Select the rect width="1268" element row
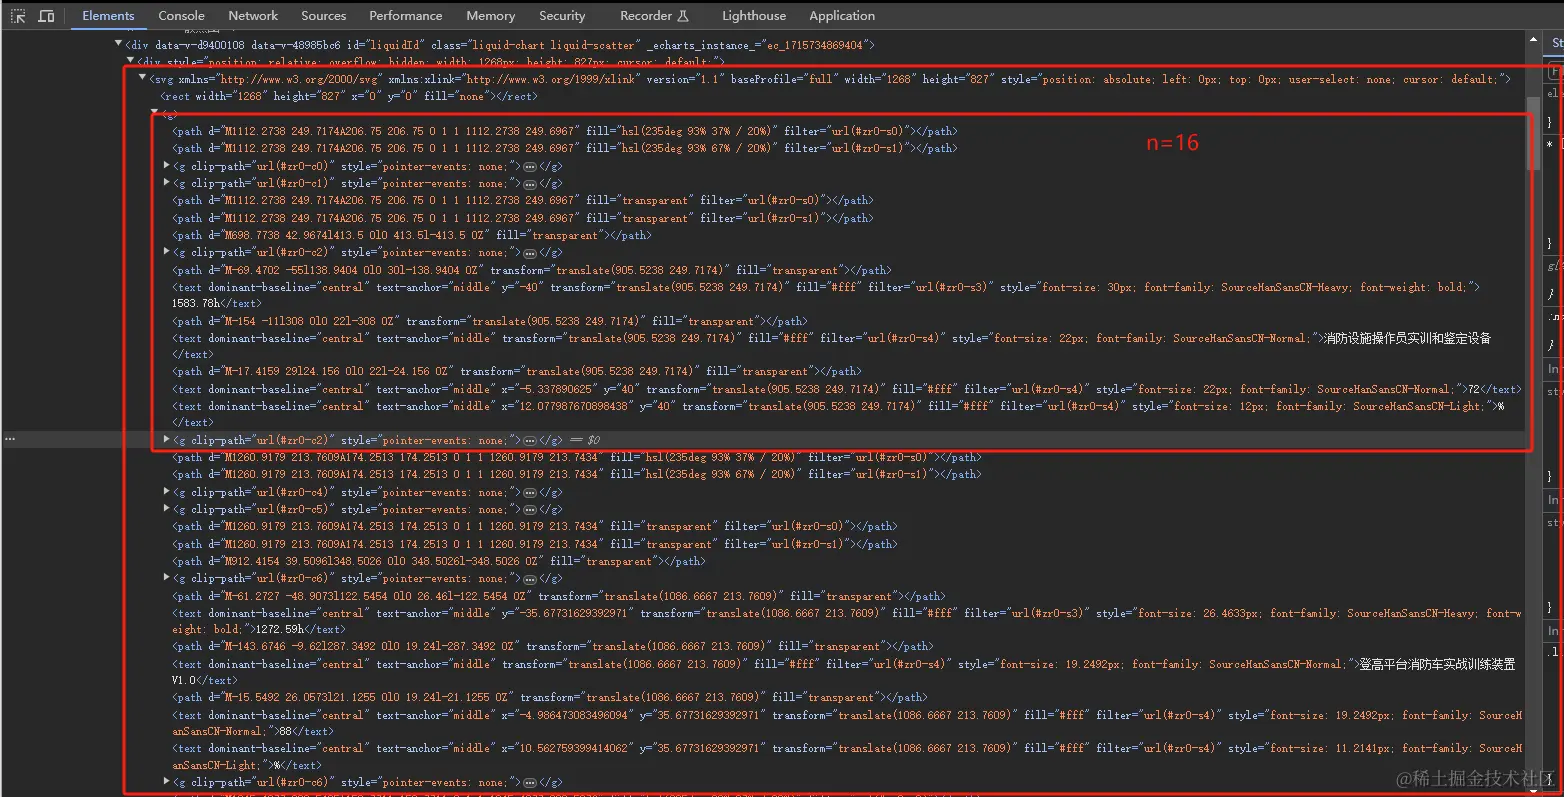The image size is (1564, 797). [349, 96]
